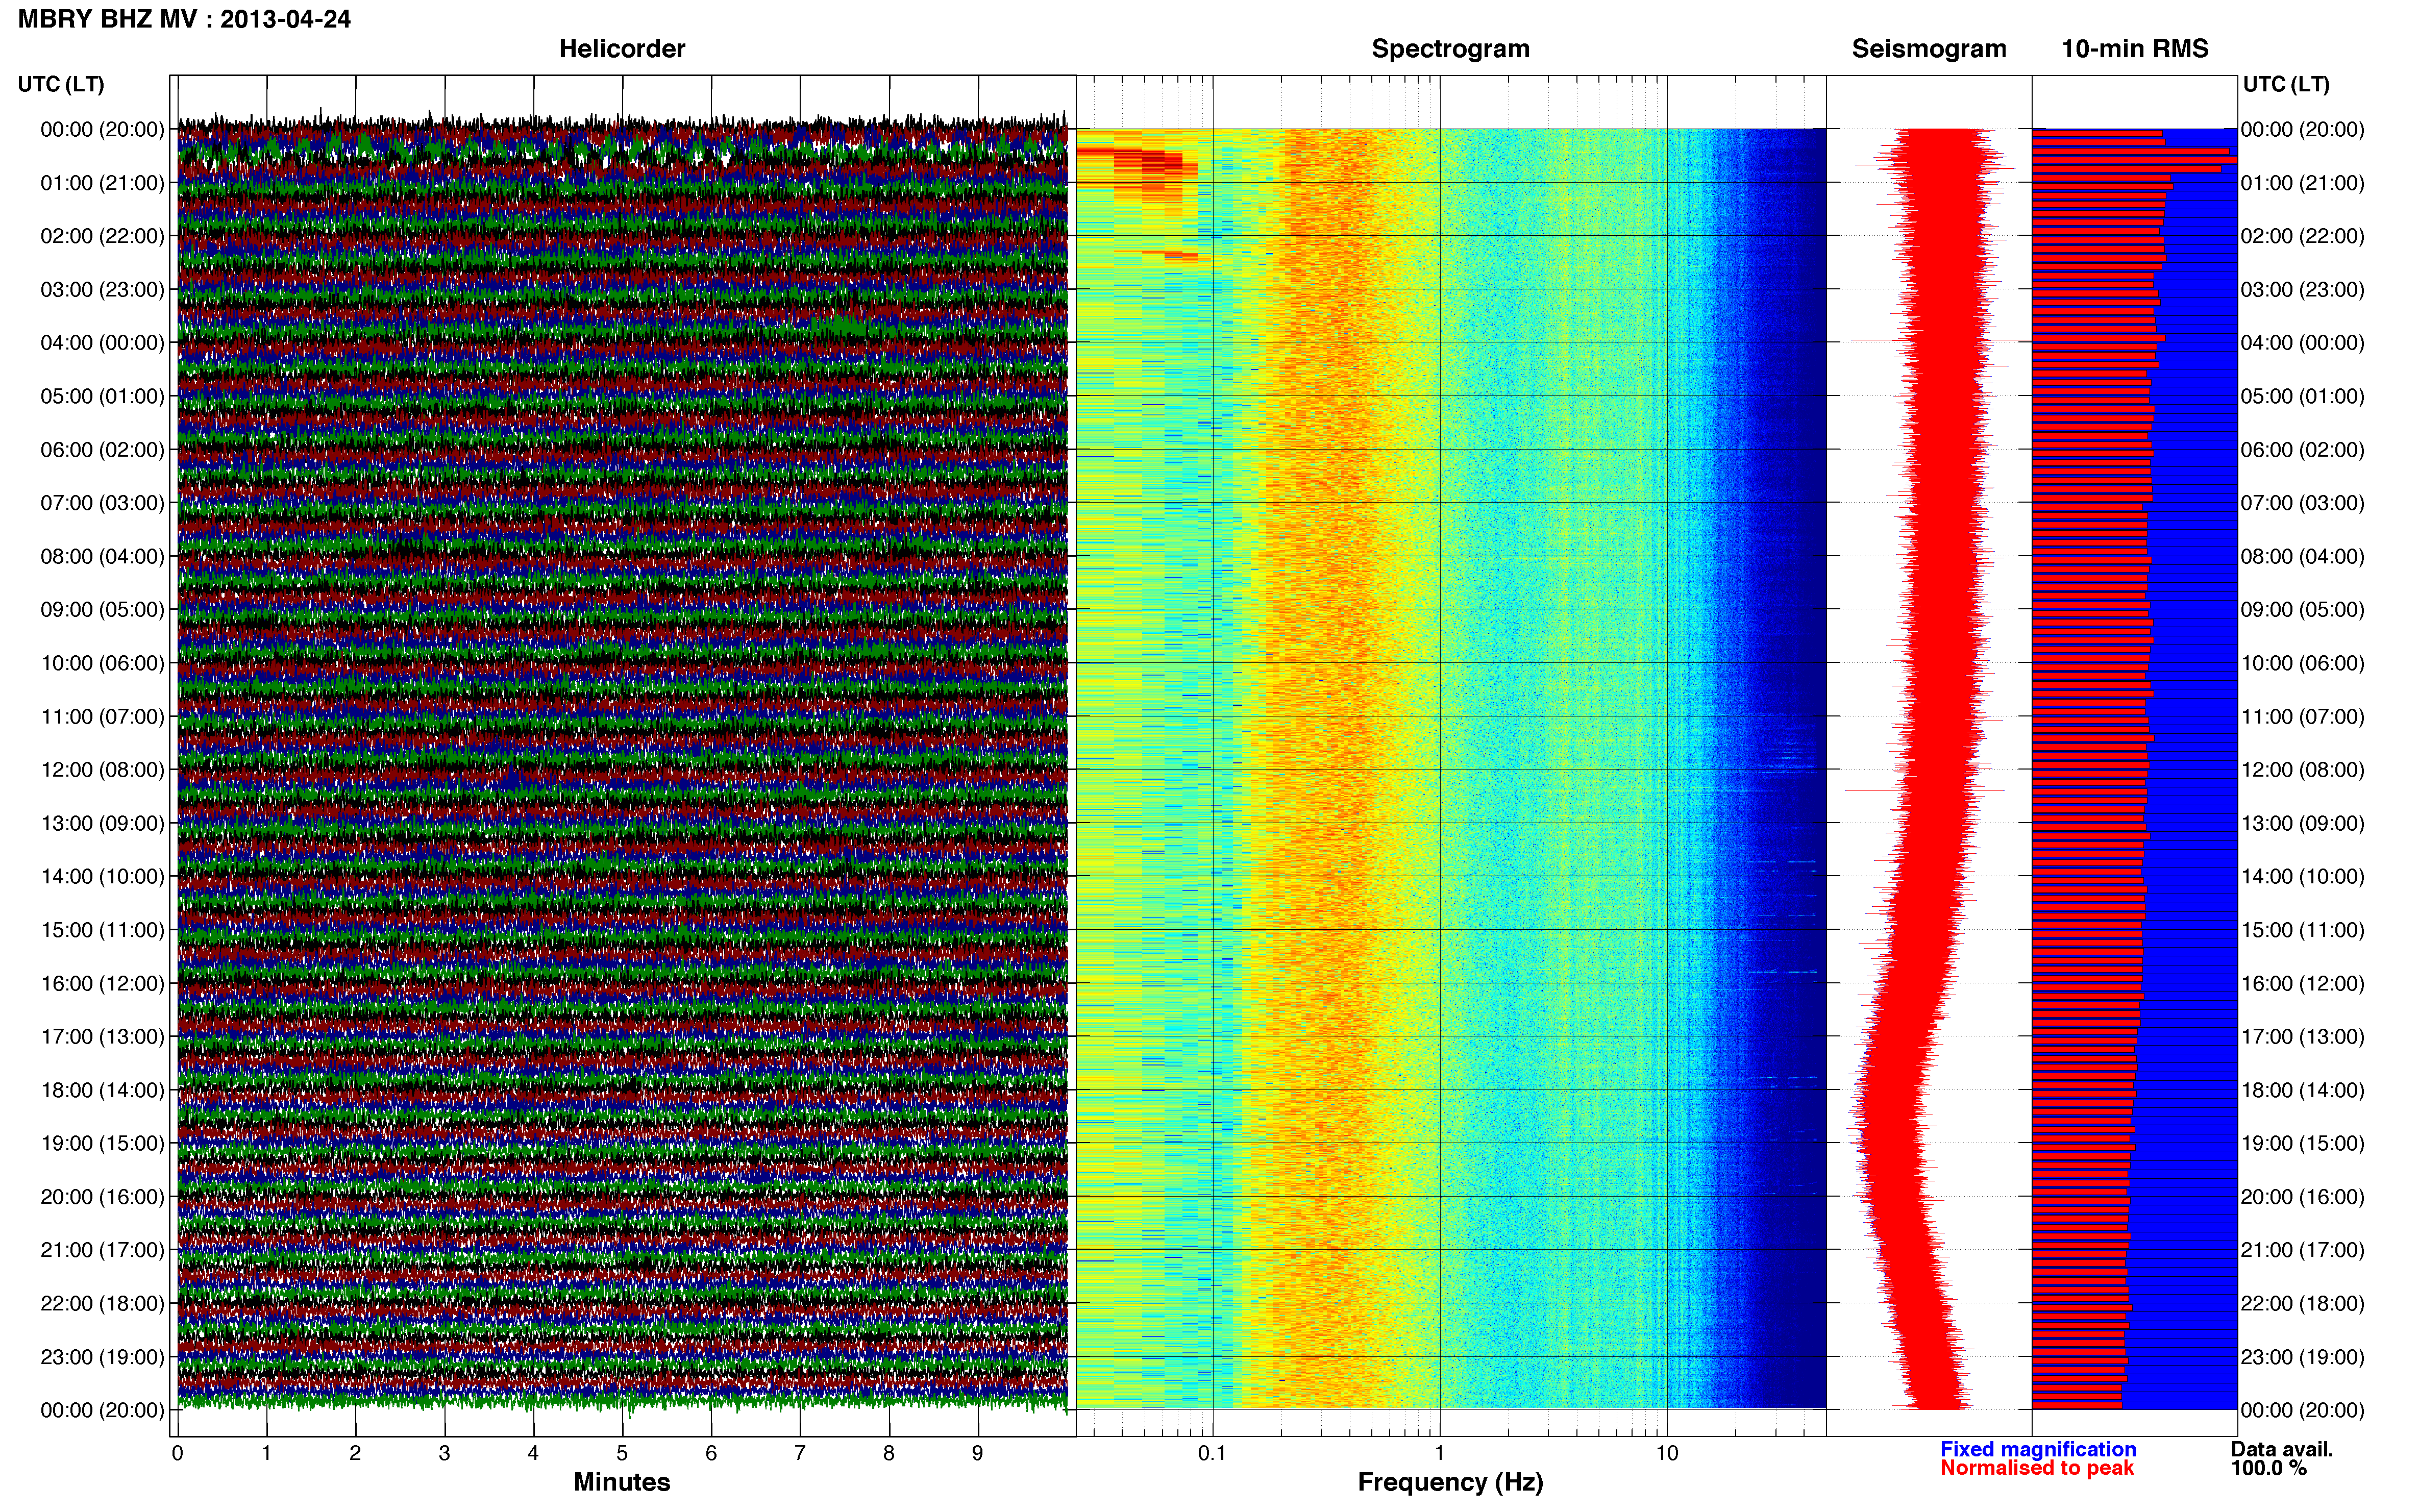Viewport: 2419px width, 1512px height.
Task: Click the 10 Hz frequency tick label
Action: 1666,1453
